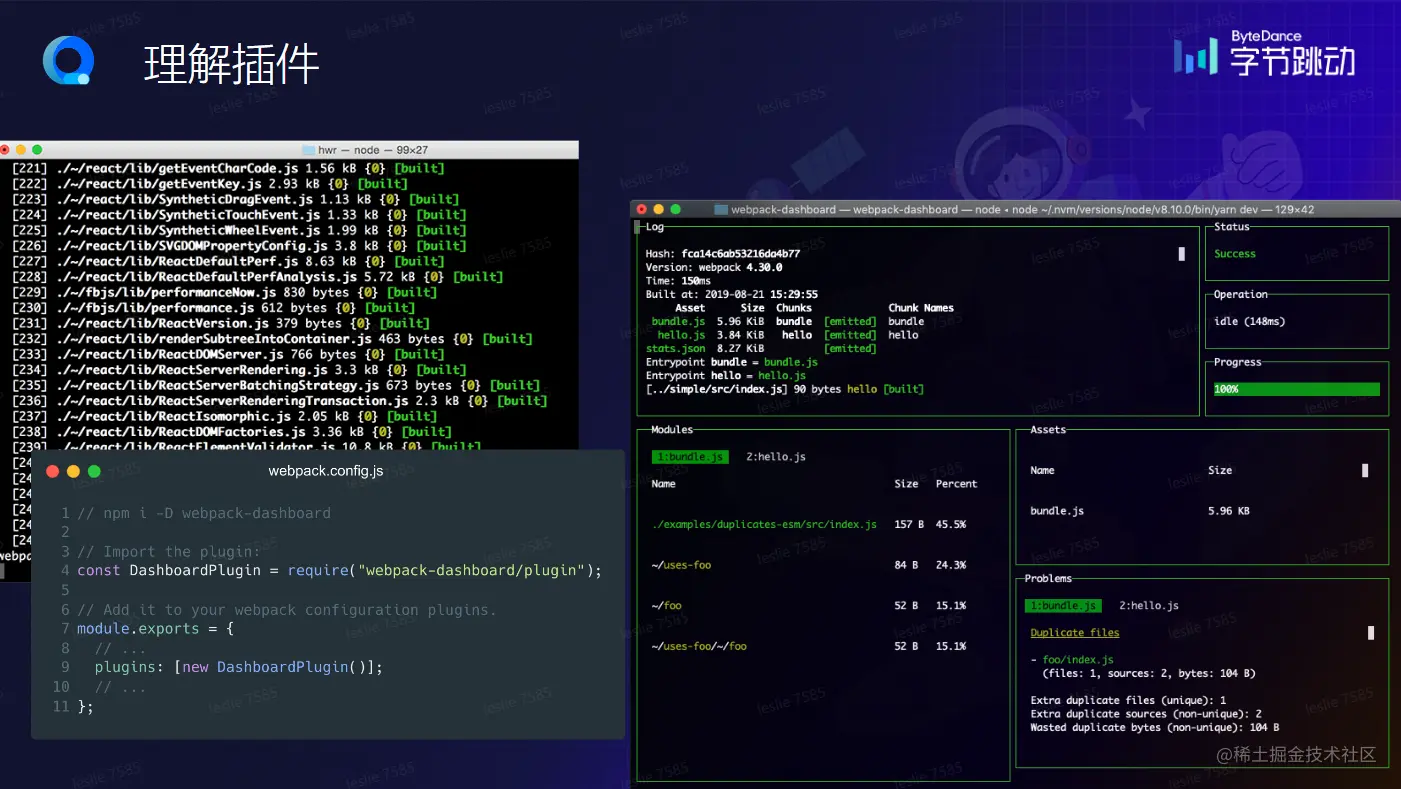Close the webpack-dashboard terminal window
Viewport: 1401px width, 789px height.
(x=641, y=209)
